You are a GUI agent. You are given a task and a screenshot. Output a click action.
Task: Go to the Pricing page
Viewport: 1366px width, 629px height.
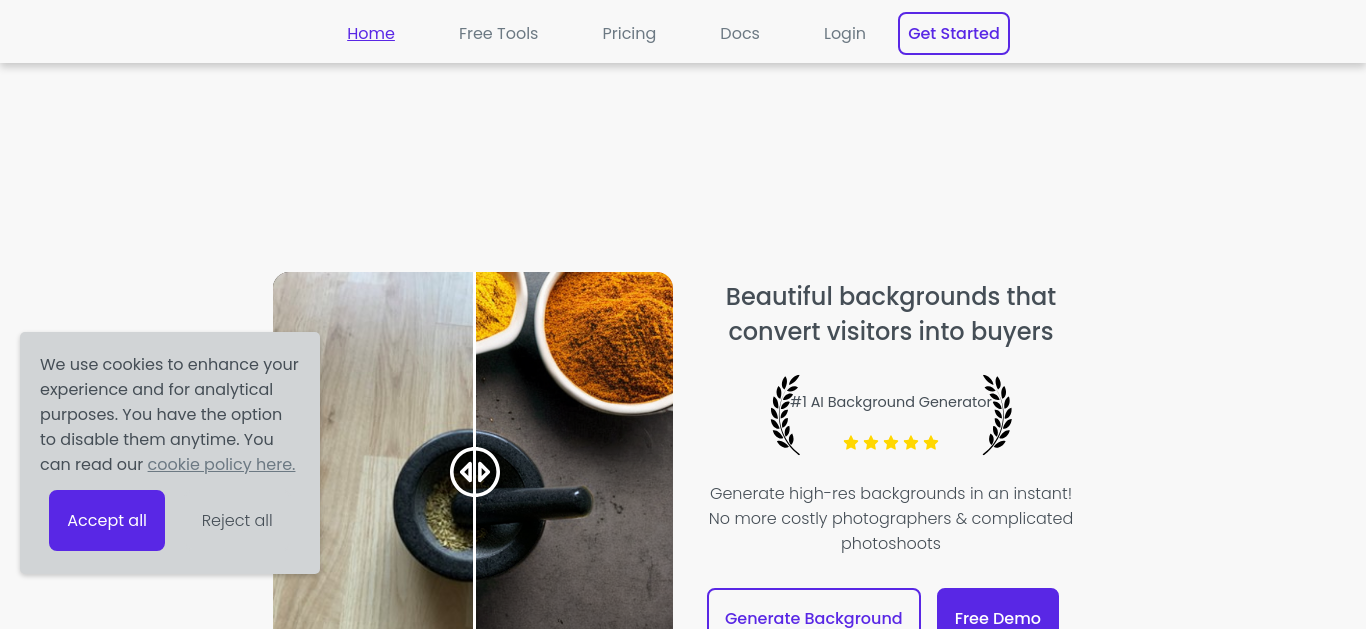coord(629,34)
